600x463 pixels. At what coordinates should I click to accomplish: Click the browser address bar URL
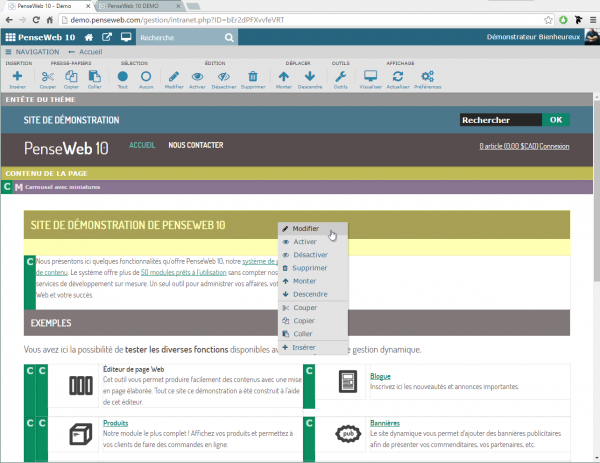[x=177, y=20]
